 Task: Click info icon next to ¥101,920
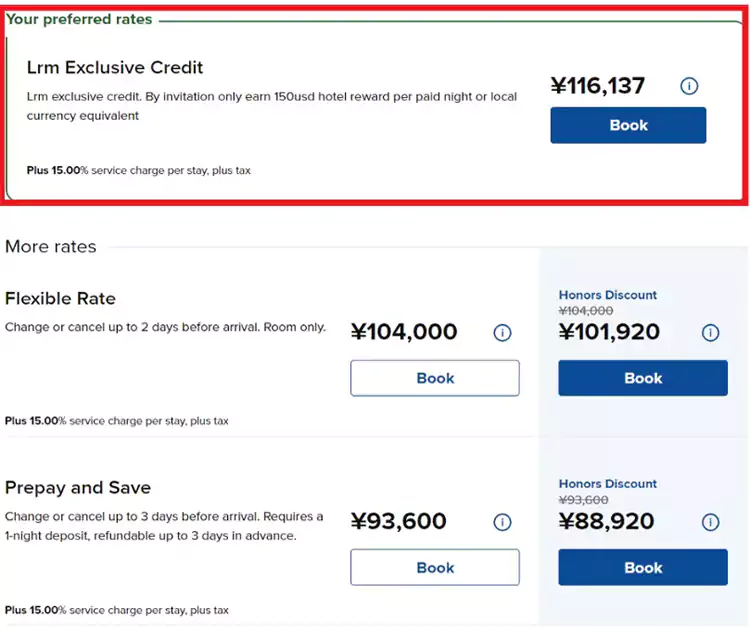pyautogui.click(x=711, y=333)
